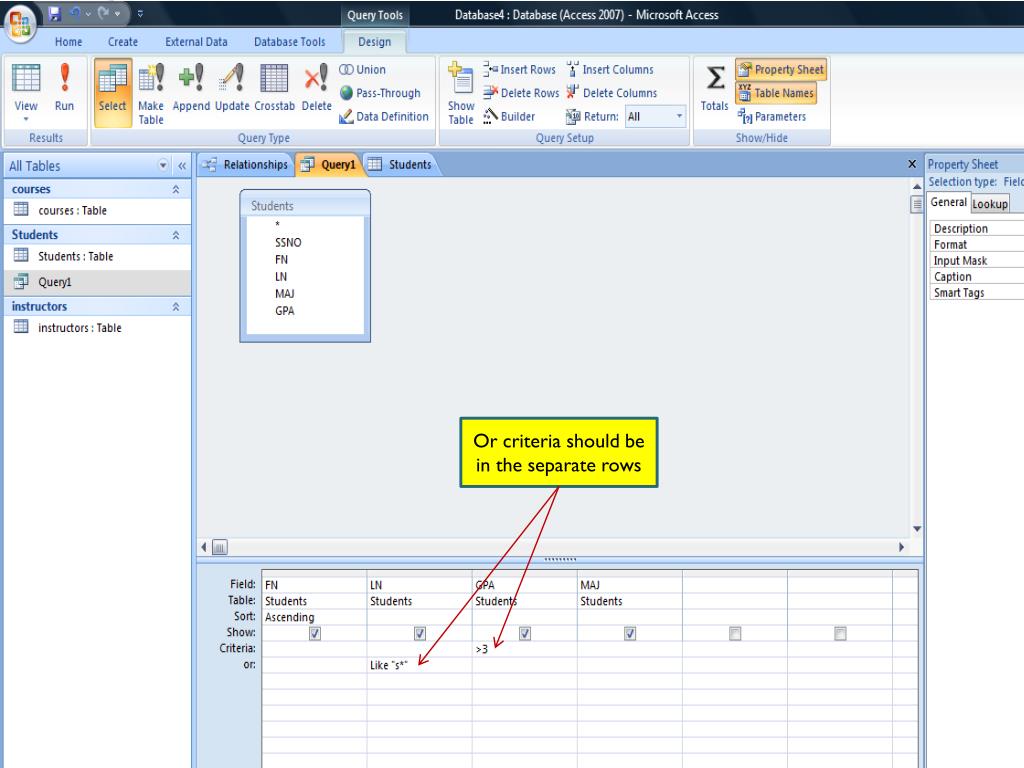Select the Data Definition option
Screen dimensions: 1024x768
click(x=384, y=116)
